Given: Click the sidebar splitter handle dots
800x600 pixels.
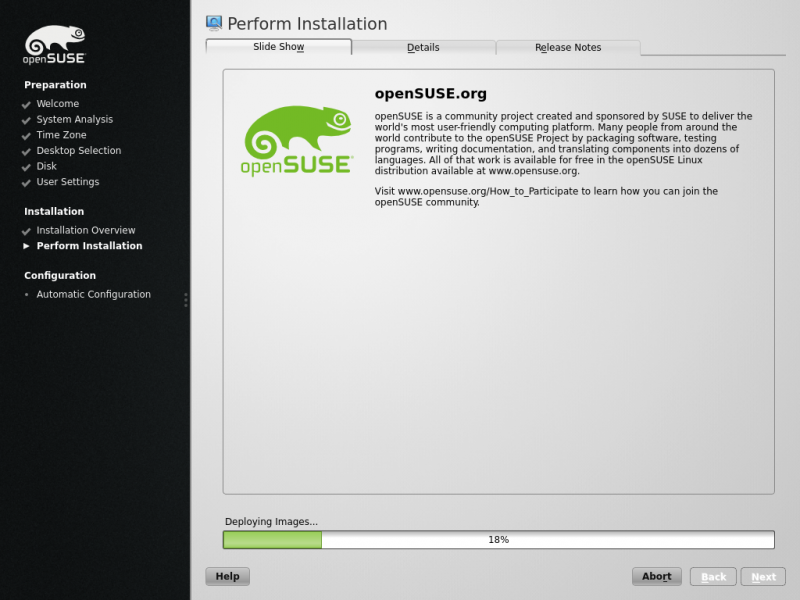Looking at the screenshot, I should pos(186,300).
